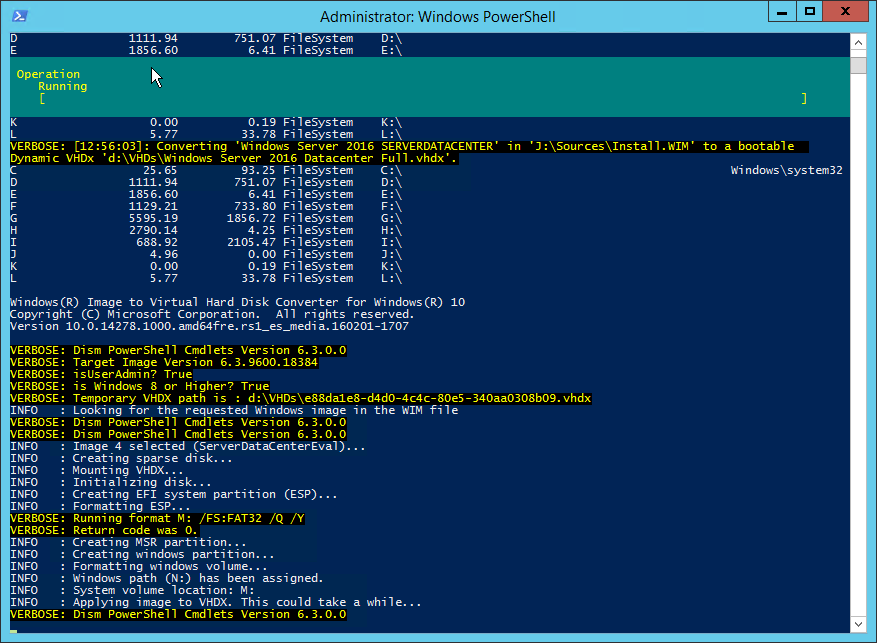Screen dimensions: 877x643
Task: Click the 'Running format M: /FS:FAT32' line
Action: click(157, 518)
